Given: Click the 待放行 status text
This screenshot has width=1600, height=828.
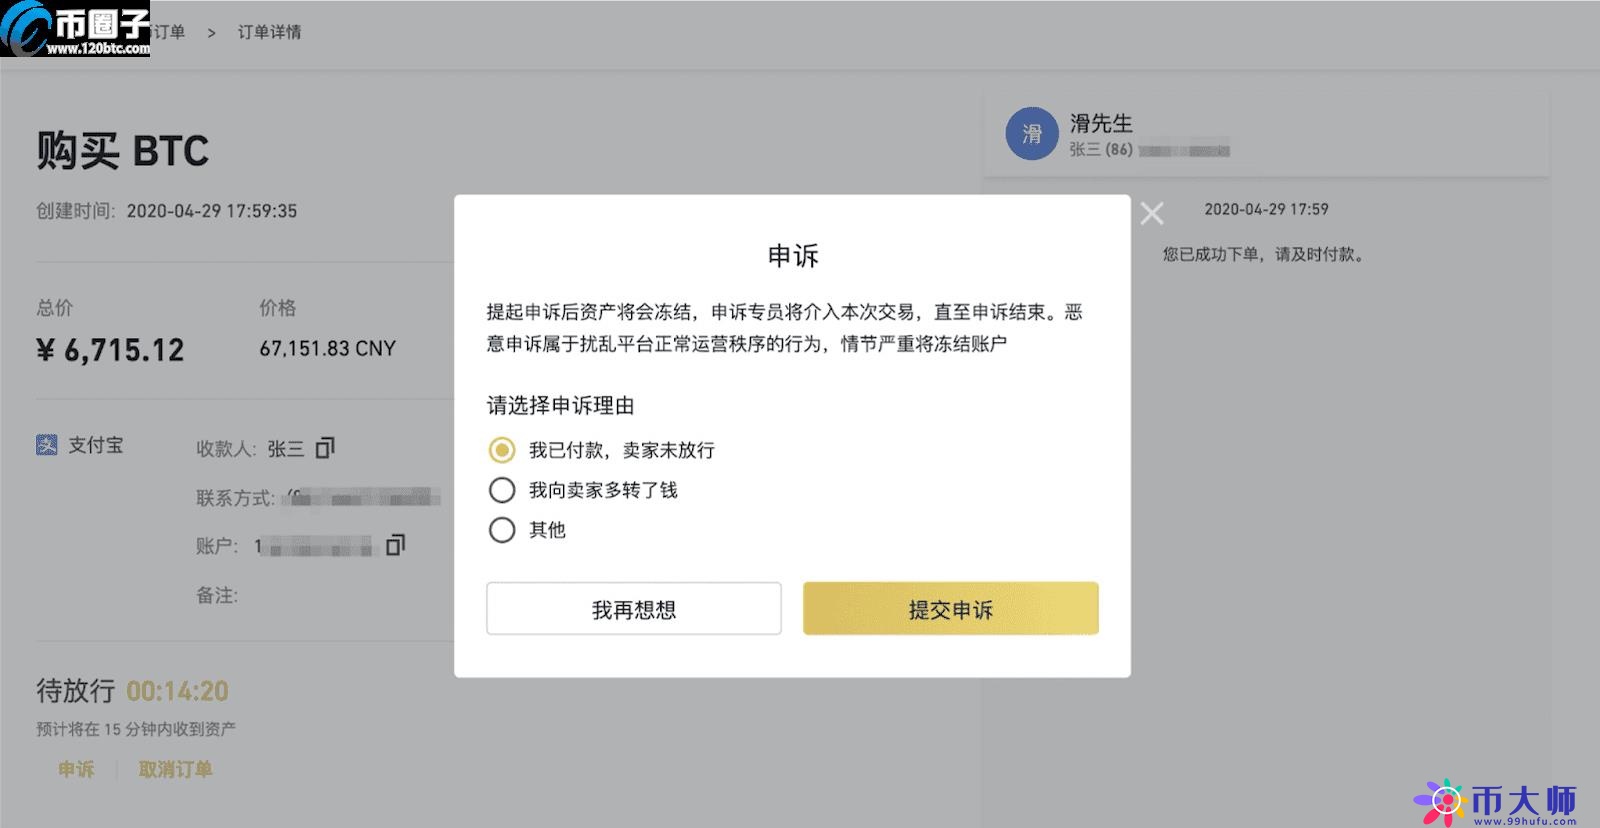Looking at the screenshot, I should tap(76, 691).
